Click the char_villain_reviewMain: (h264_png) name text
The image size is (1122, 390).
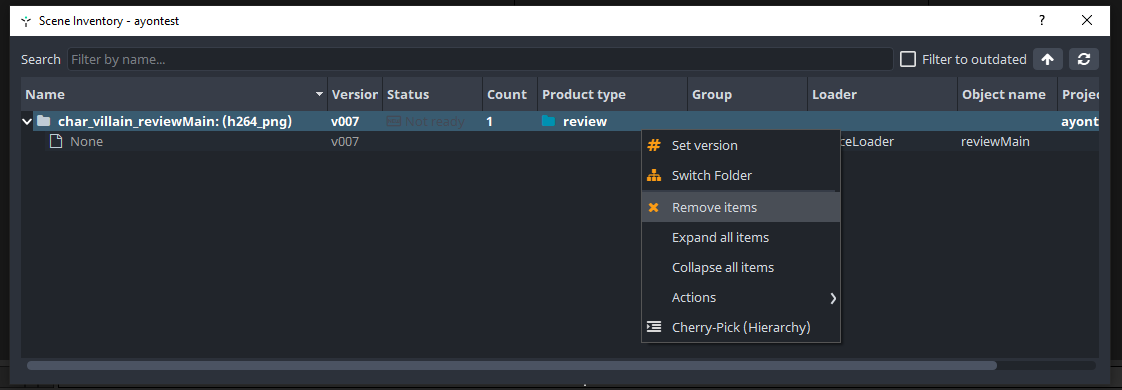point(175,121)
